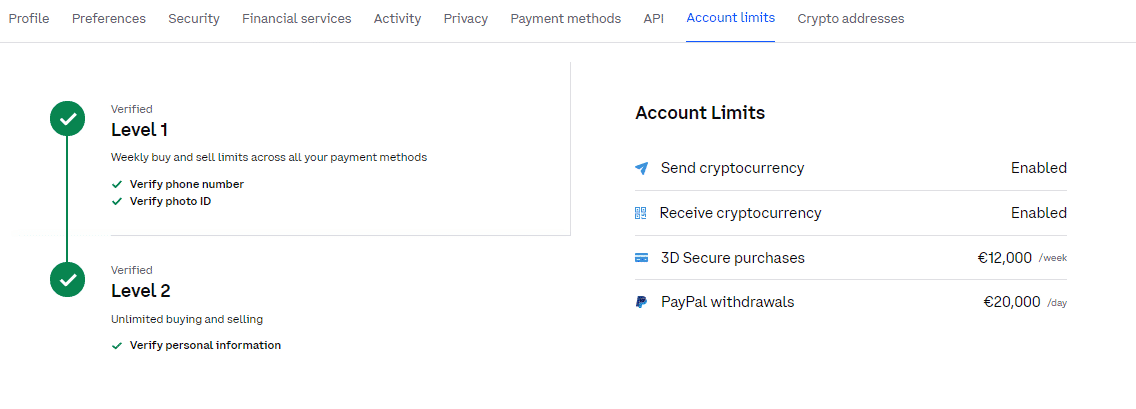Click the Send cryptocurrency row label
Viewport: 1136px width, 409px height.
[x=732, y=168]
